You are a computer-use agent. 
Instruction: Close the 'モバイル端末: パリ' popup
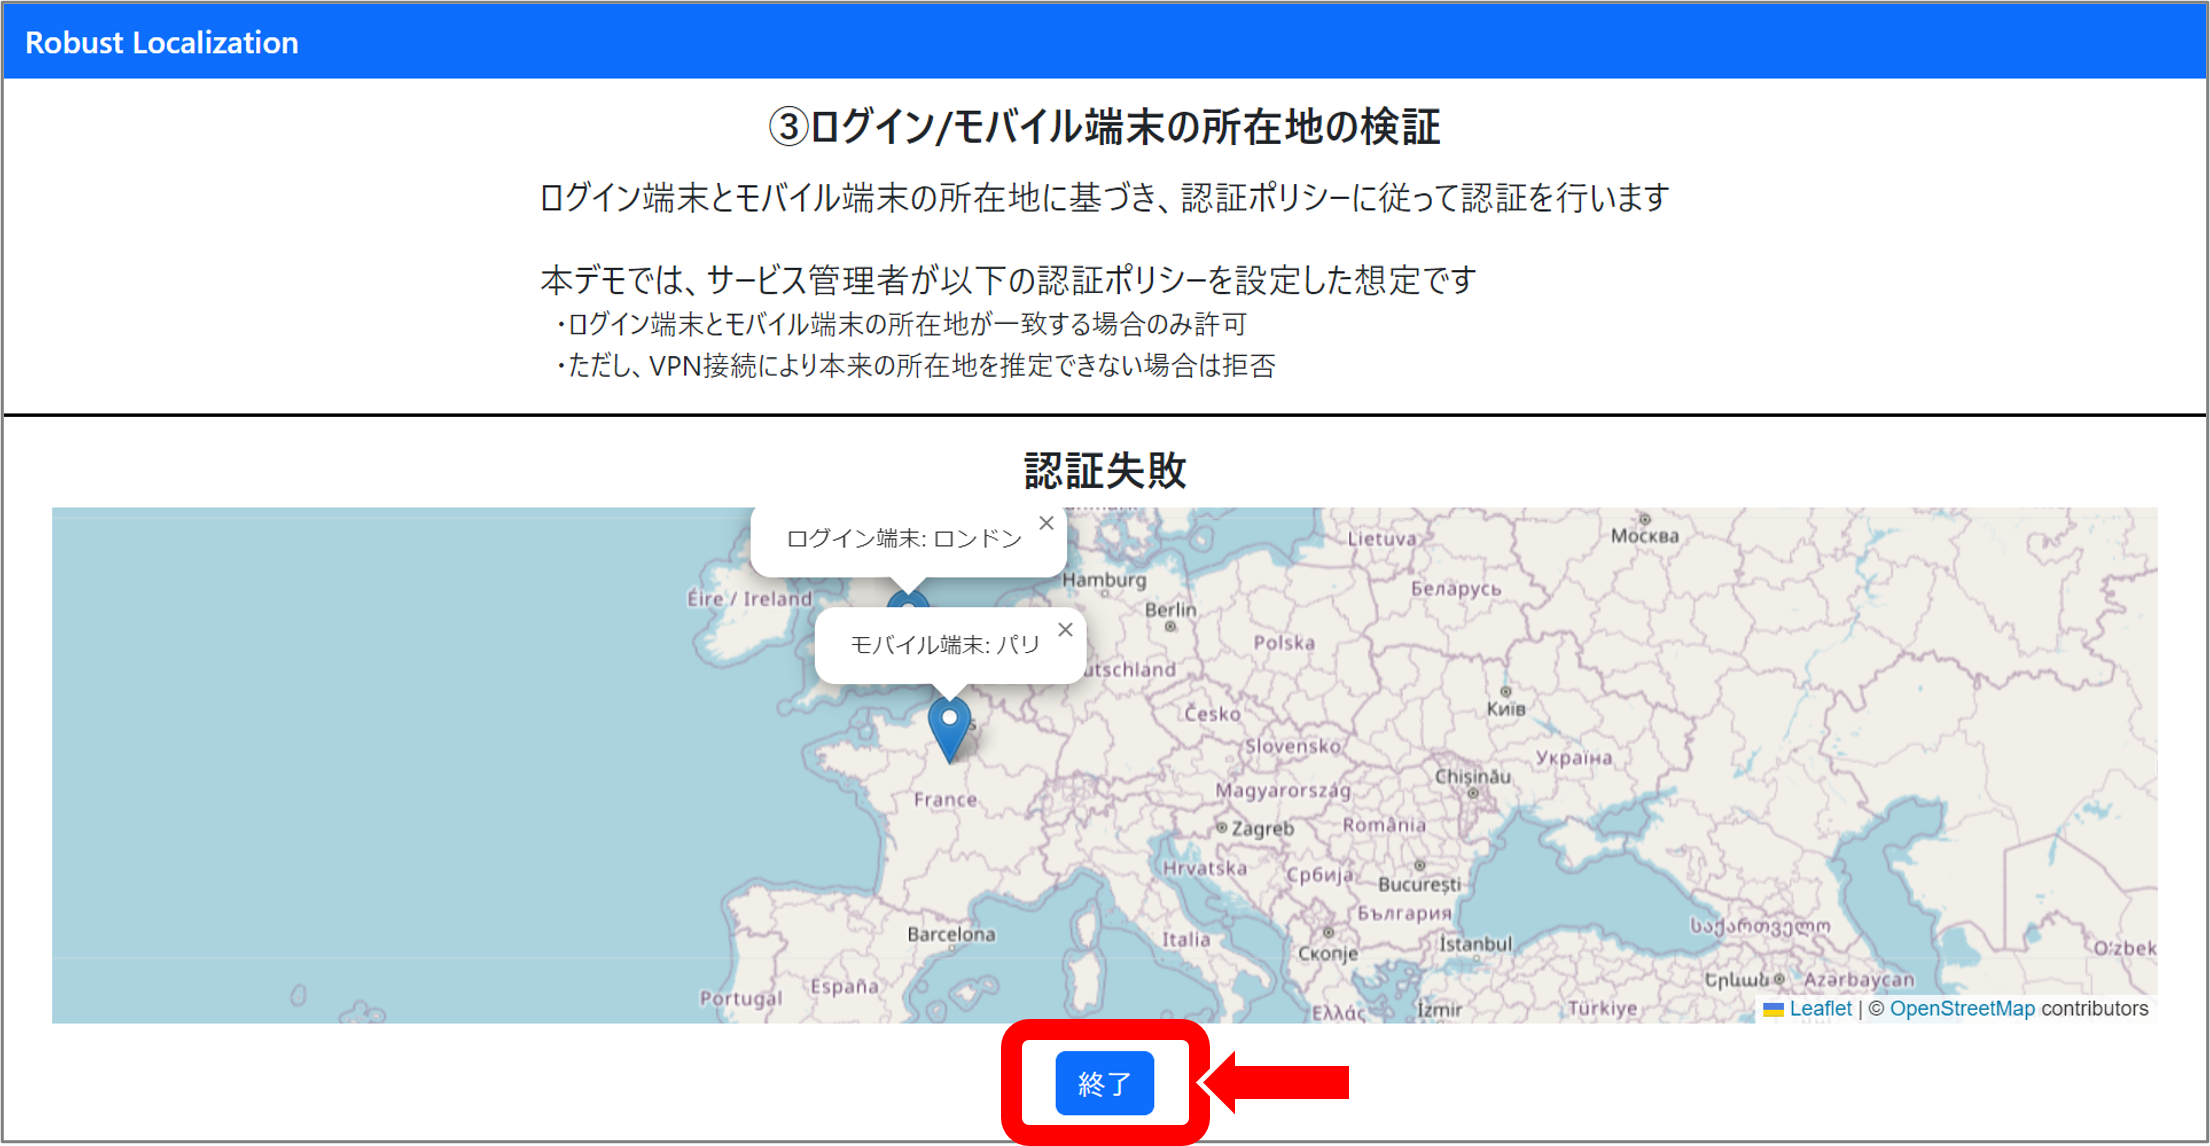click(1065, 629)
